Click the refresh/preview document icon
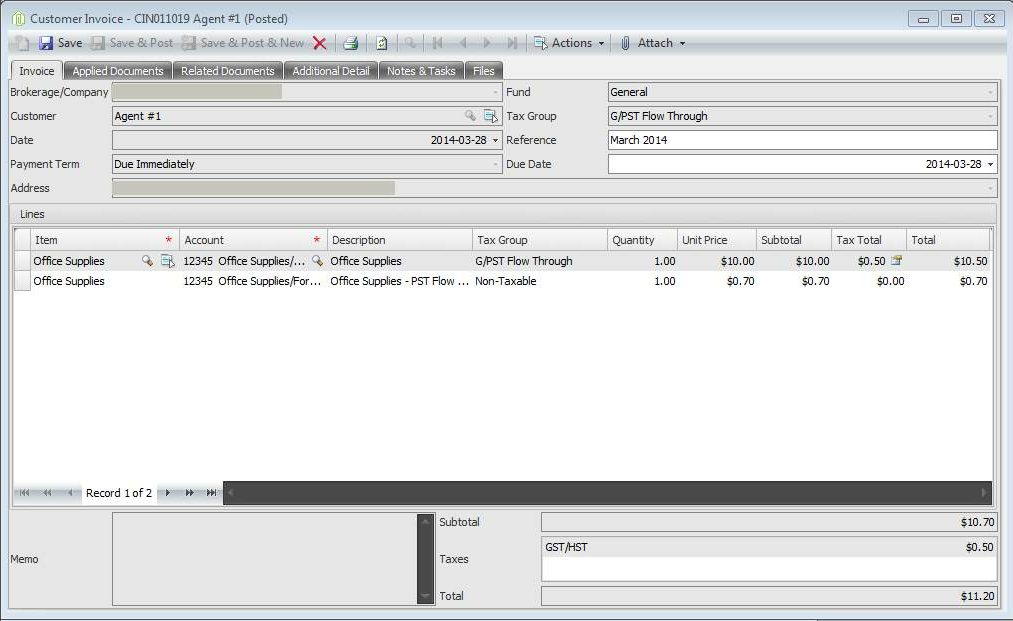This screenshot has height=621, width=1013. pos(382,43)
